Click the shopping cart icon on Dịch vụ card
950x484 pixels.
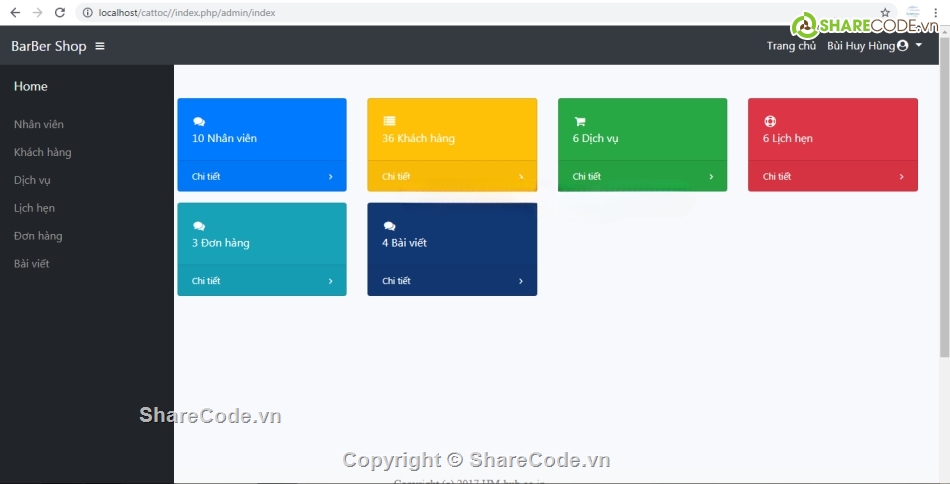pos(579,121)
